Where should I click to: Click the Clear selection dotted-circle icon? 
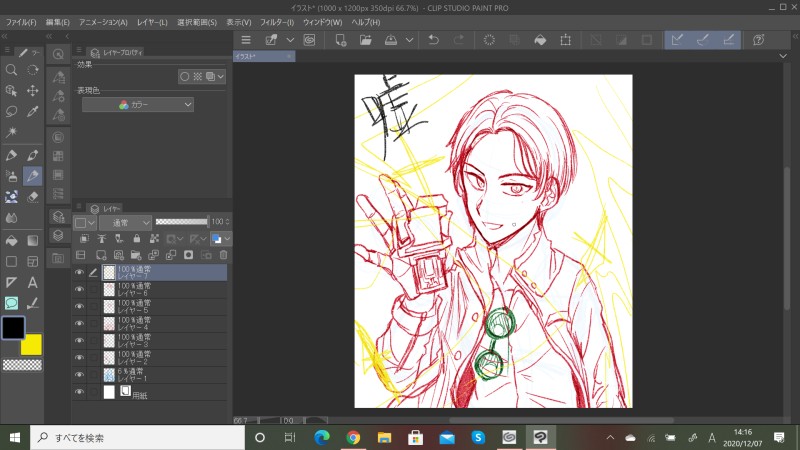point(489,40)
